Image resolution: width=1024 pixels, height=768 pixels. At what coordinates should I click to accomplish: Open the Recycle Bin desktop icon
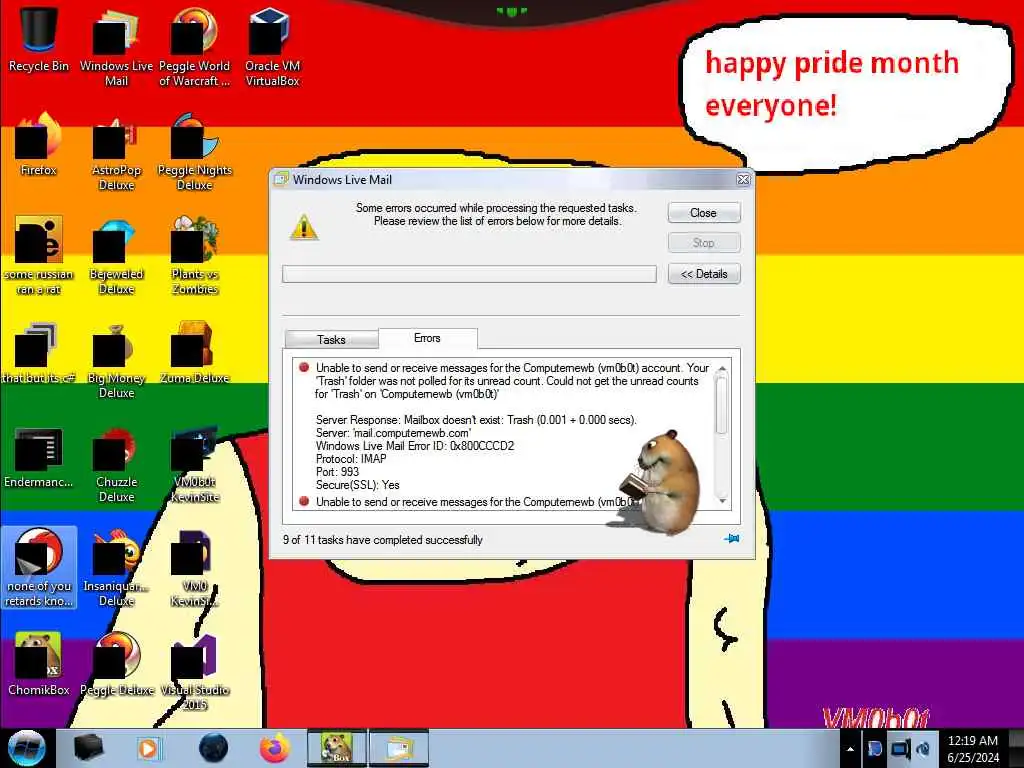pos(39,39)
